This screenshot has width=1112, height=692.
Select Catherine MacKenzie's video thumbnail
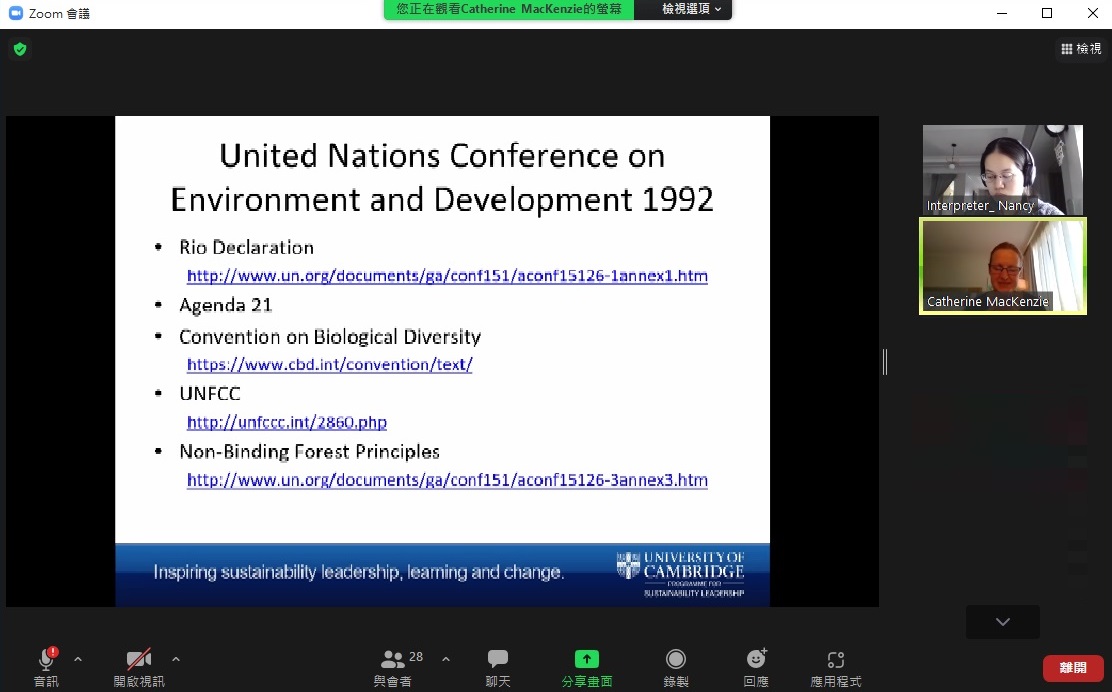click(1002, 267)
